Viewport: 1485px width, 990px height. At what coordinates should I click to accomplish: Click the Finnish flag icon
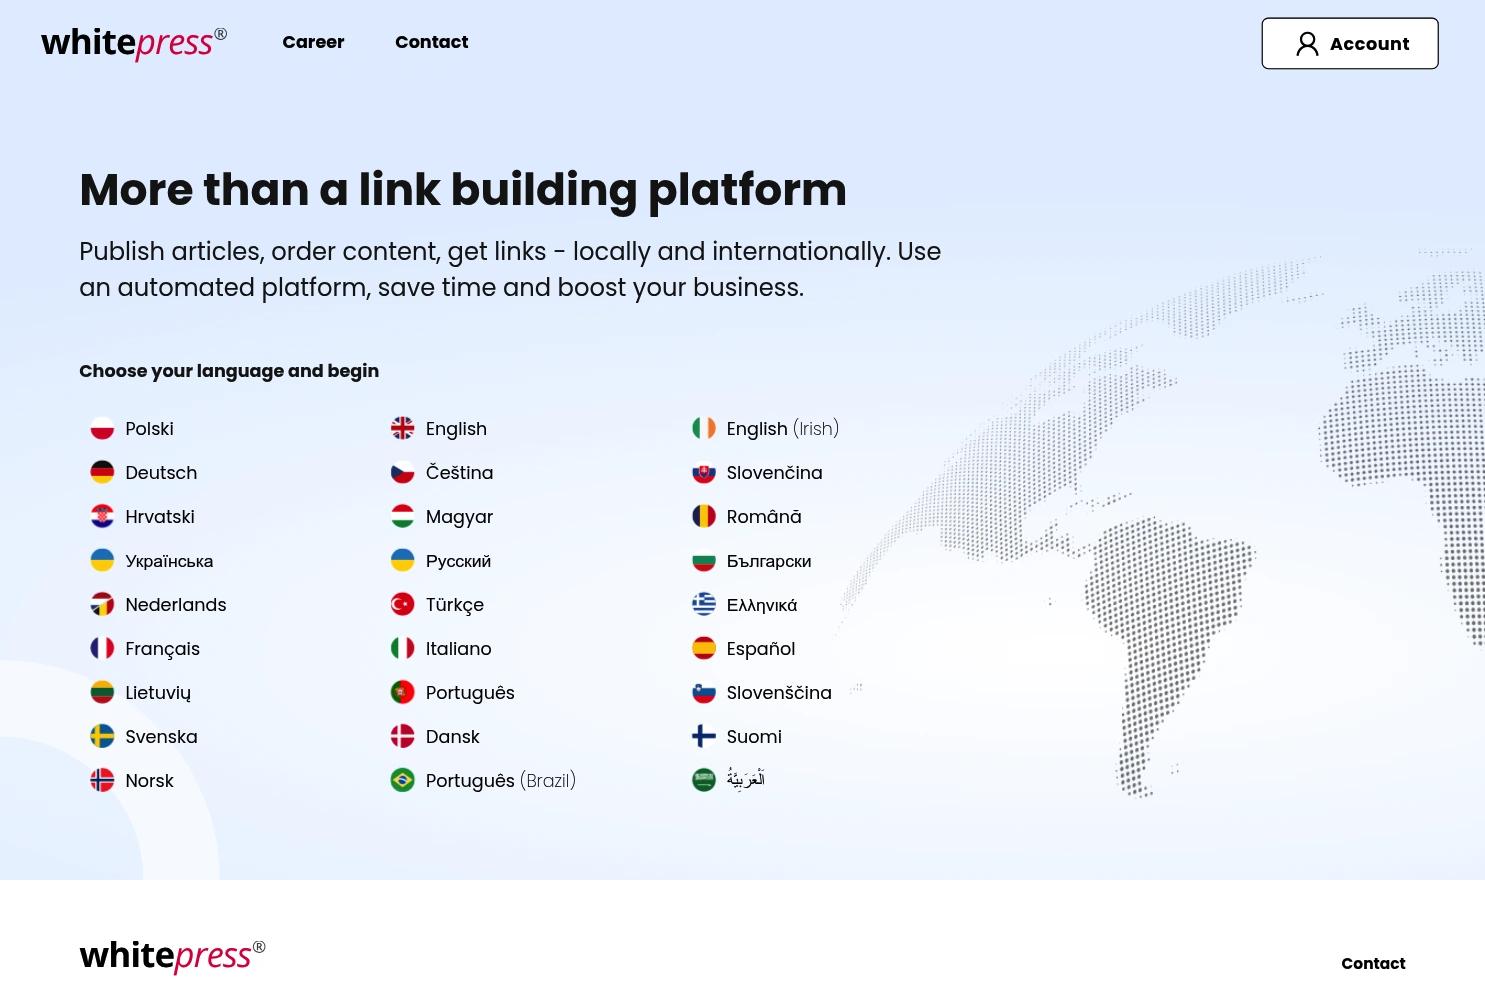point(704,737)
